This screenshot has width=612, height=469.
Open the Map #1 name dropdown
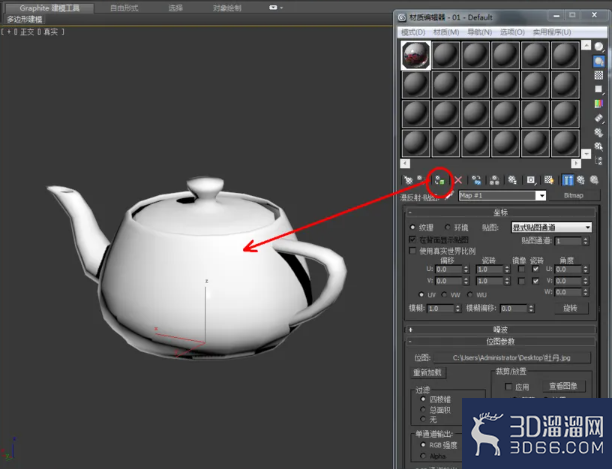[541, 195]
